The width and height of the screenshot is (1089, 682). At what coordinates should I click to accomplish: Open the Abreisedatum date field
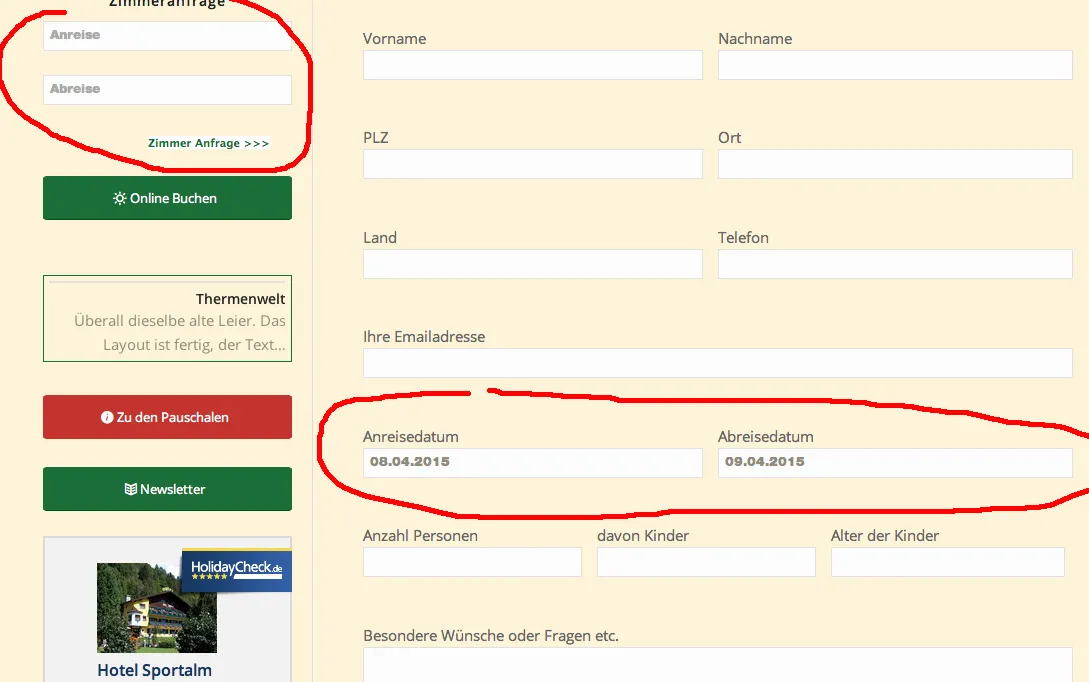[x=895, y=463]
